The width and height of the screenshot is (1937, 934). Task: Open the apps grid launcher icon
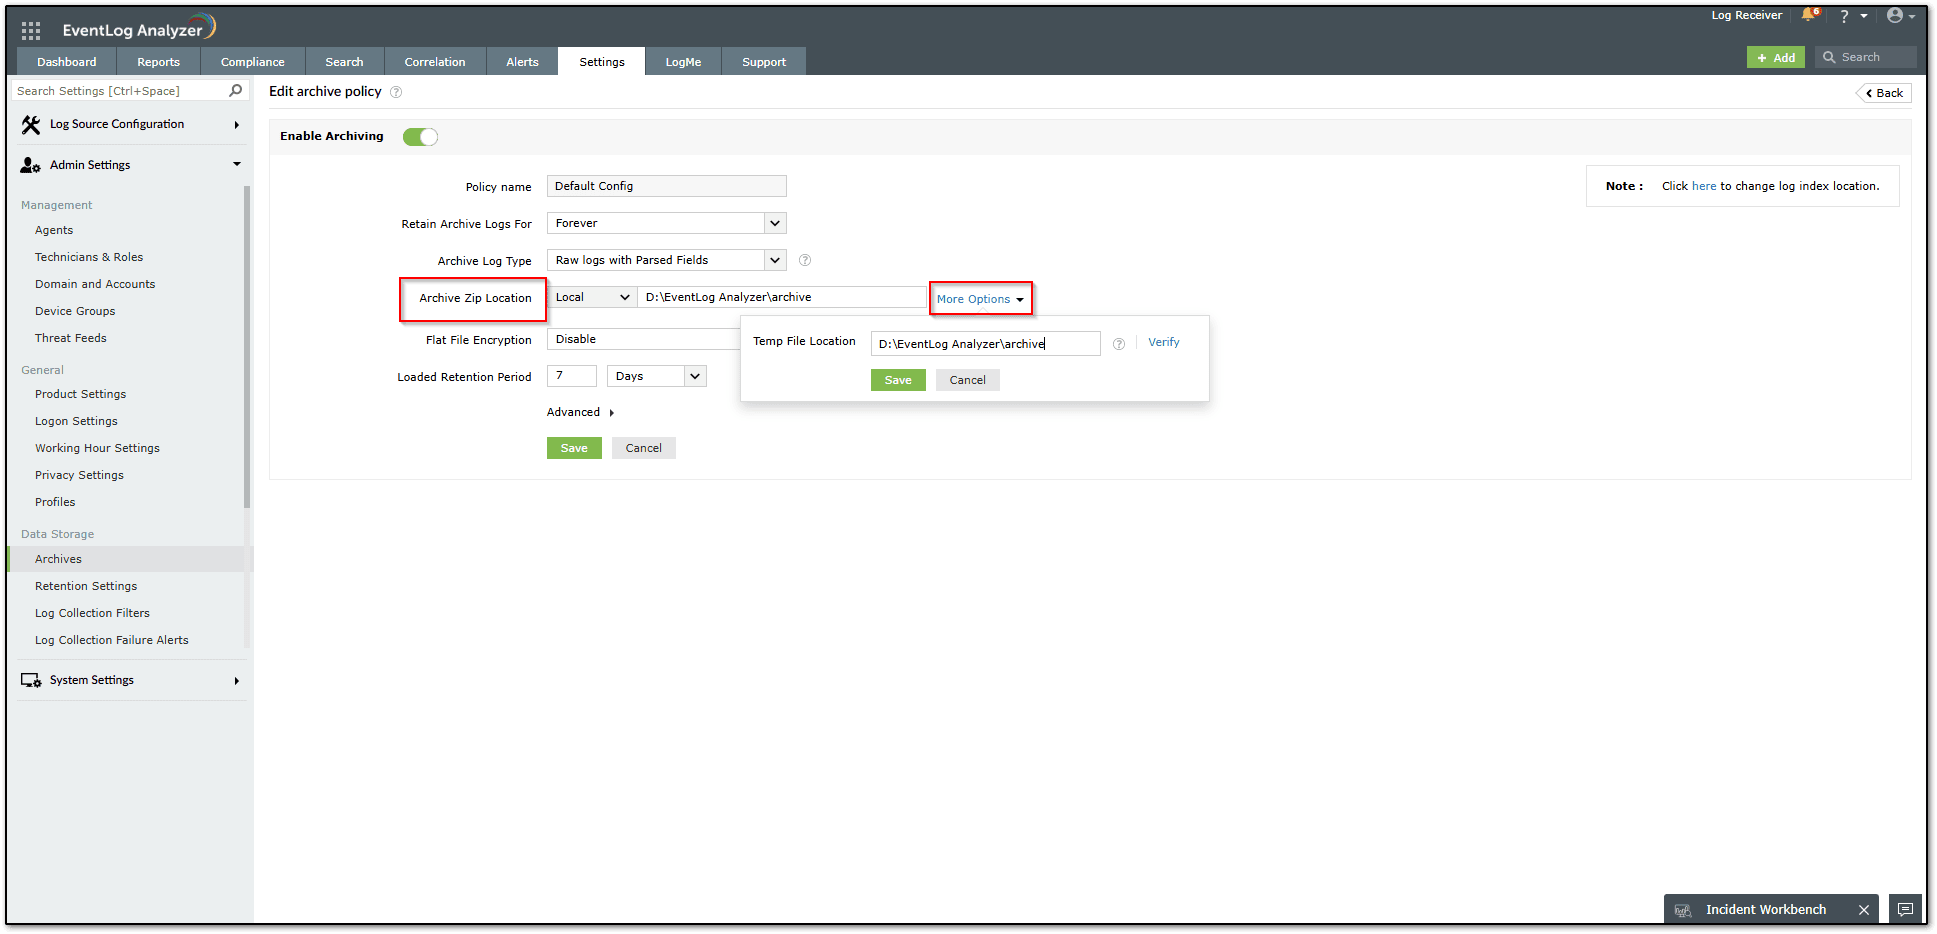pos(31,31)
